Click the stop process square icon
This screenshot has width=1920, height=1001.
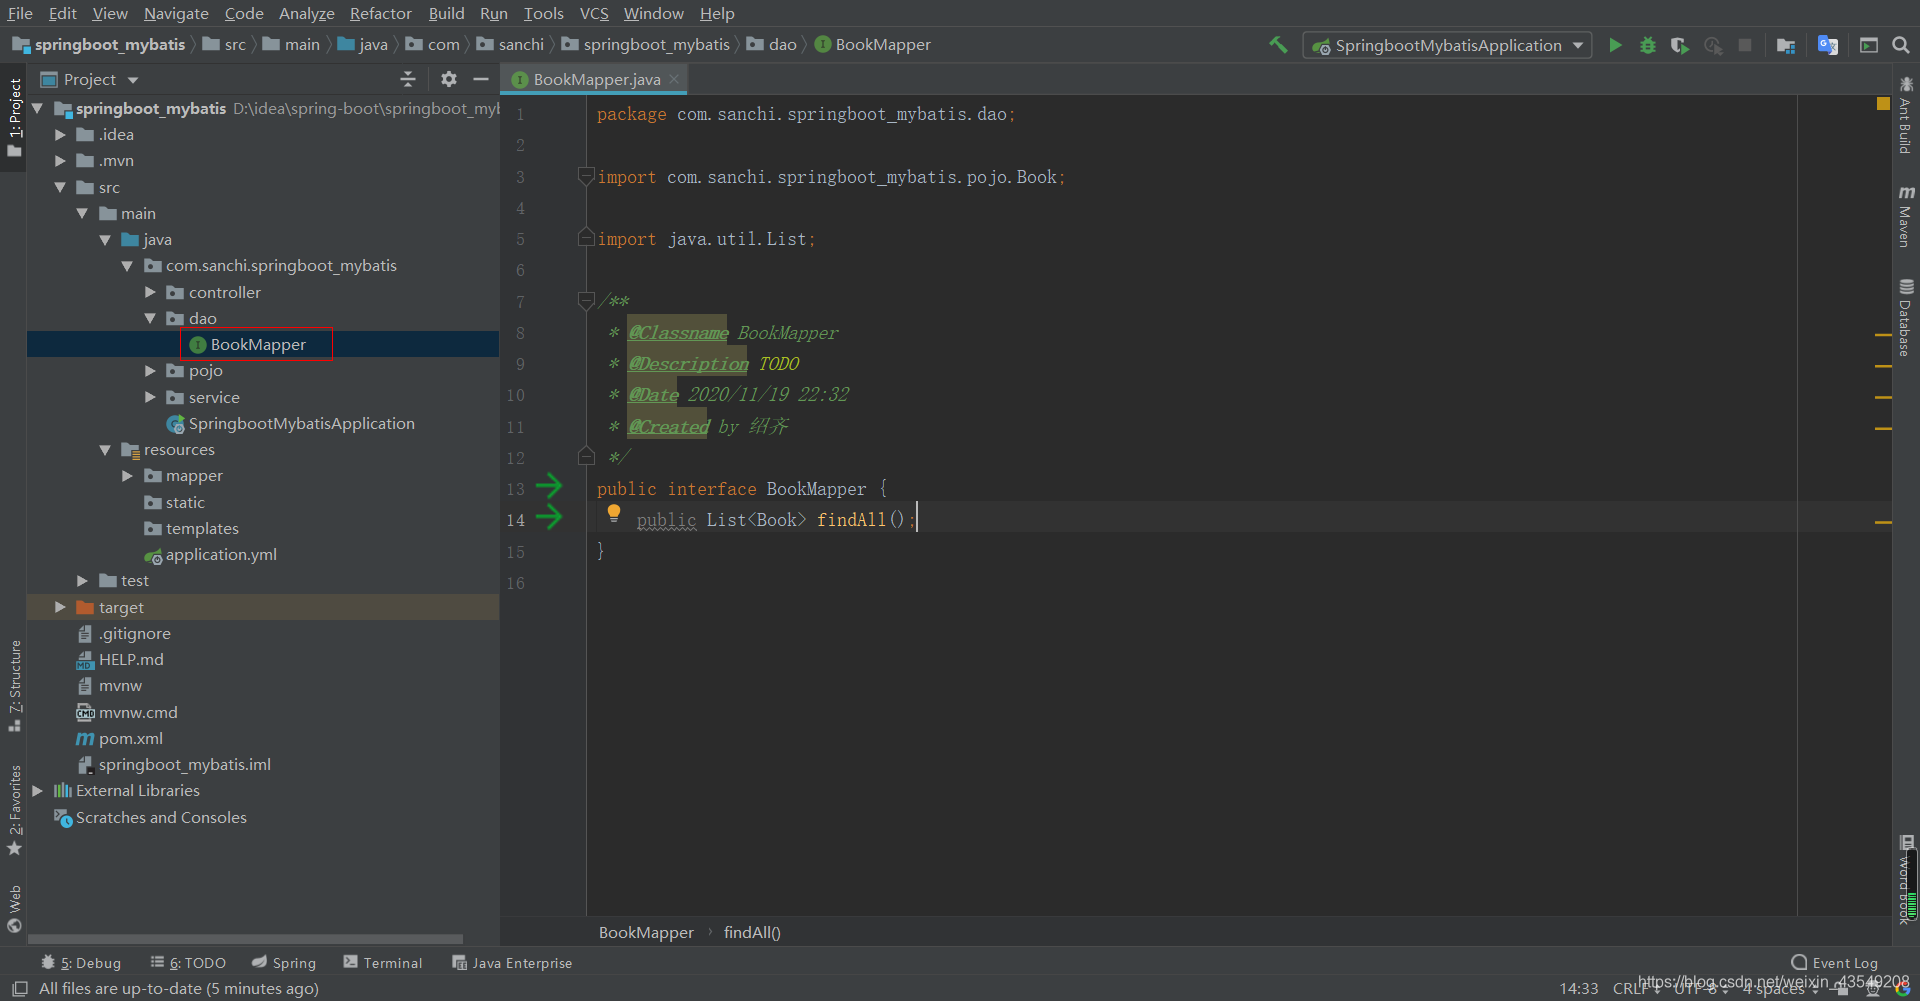coord(1745,45)
